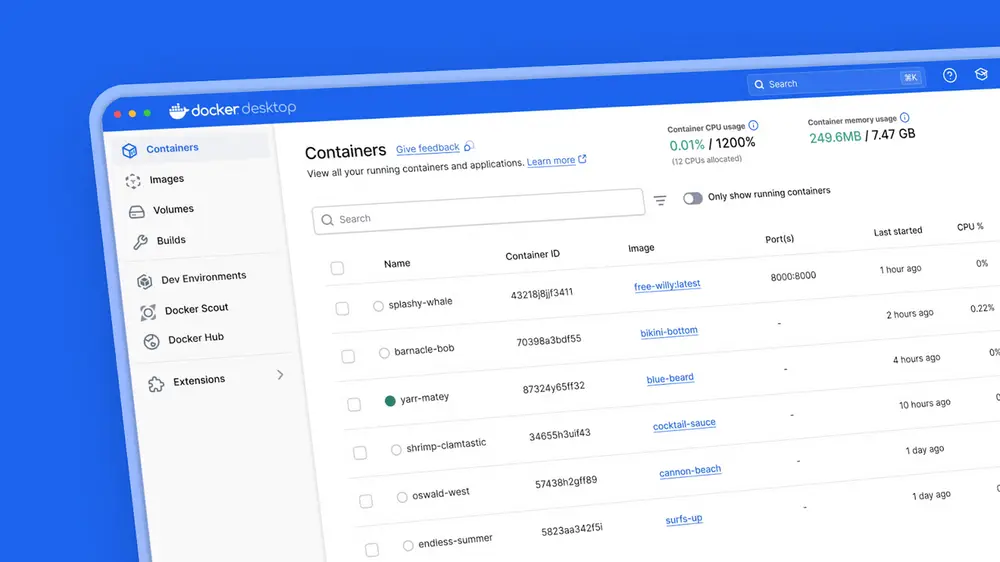This screenshot has width=1000, height=562.
Task: Open the help question mark icon
Action: coord(950,76)
